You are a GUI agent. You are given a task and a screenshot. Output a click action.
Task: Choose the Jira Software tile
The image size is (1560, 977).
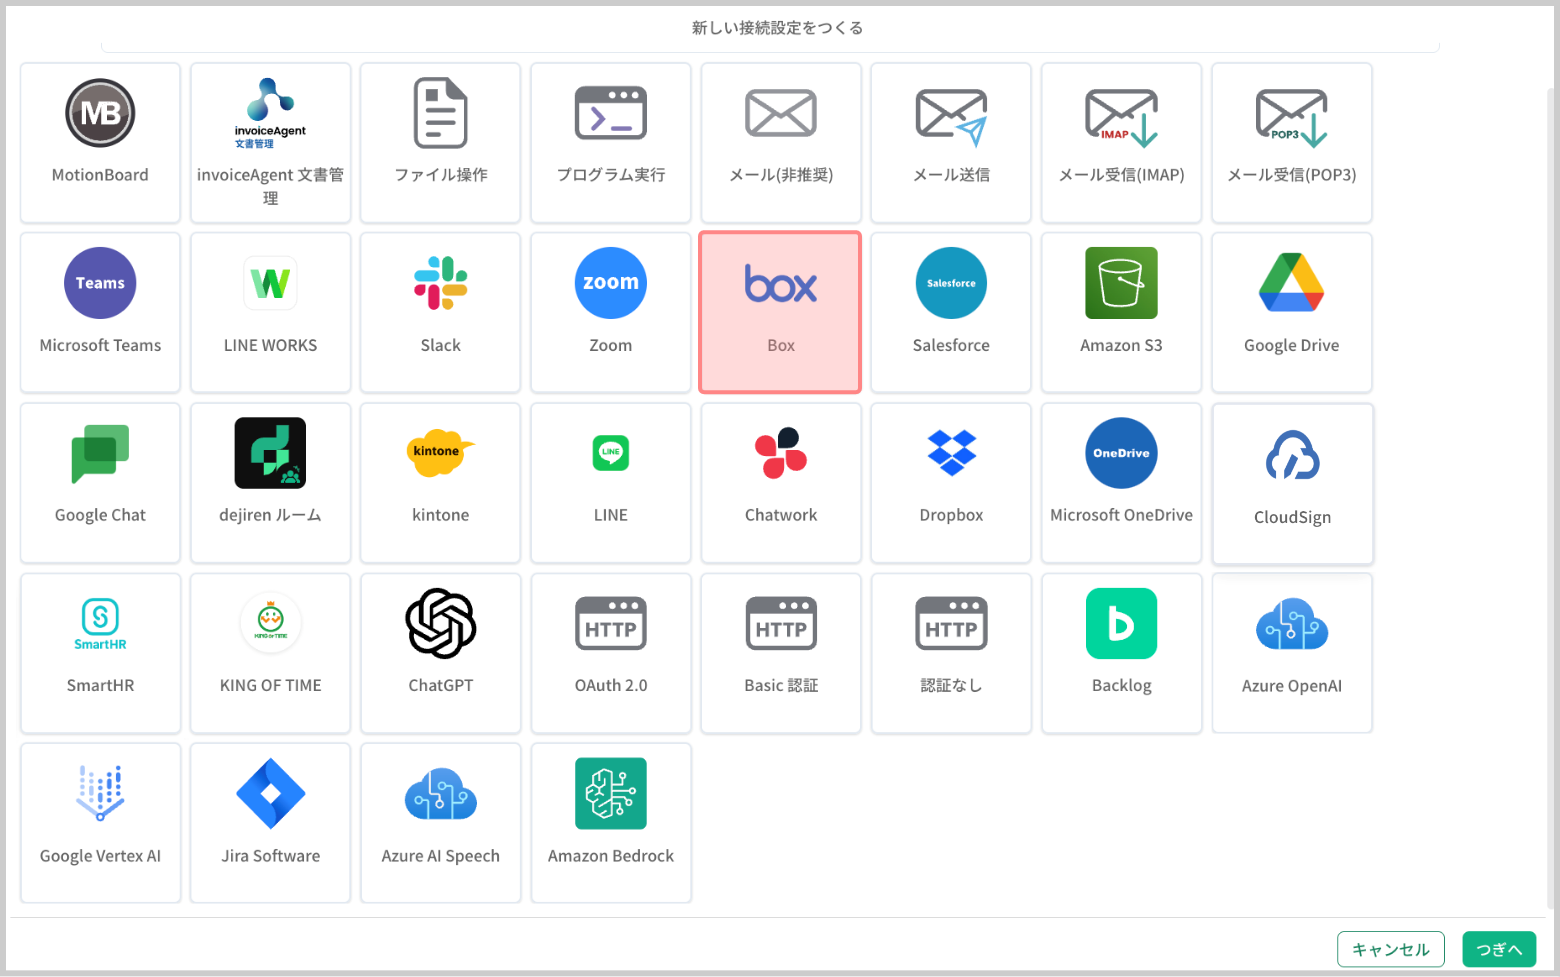click(270, 823)
